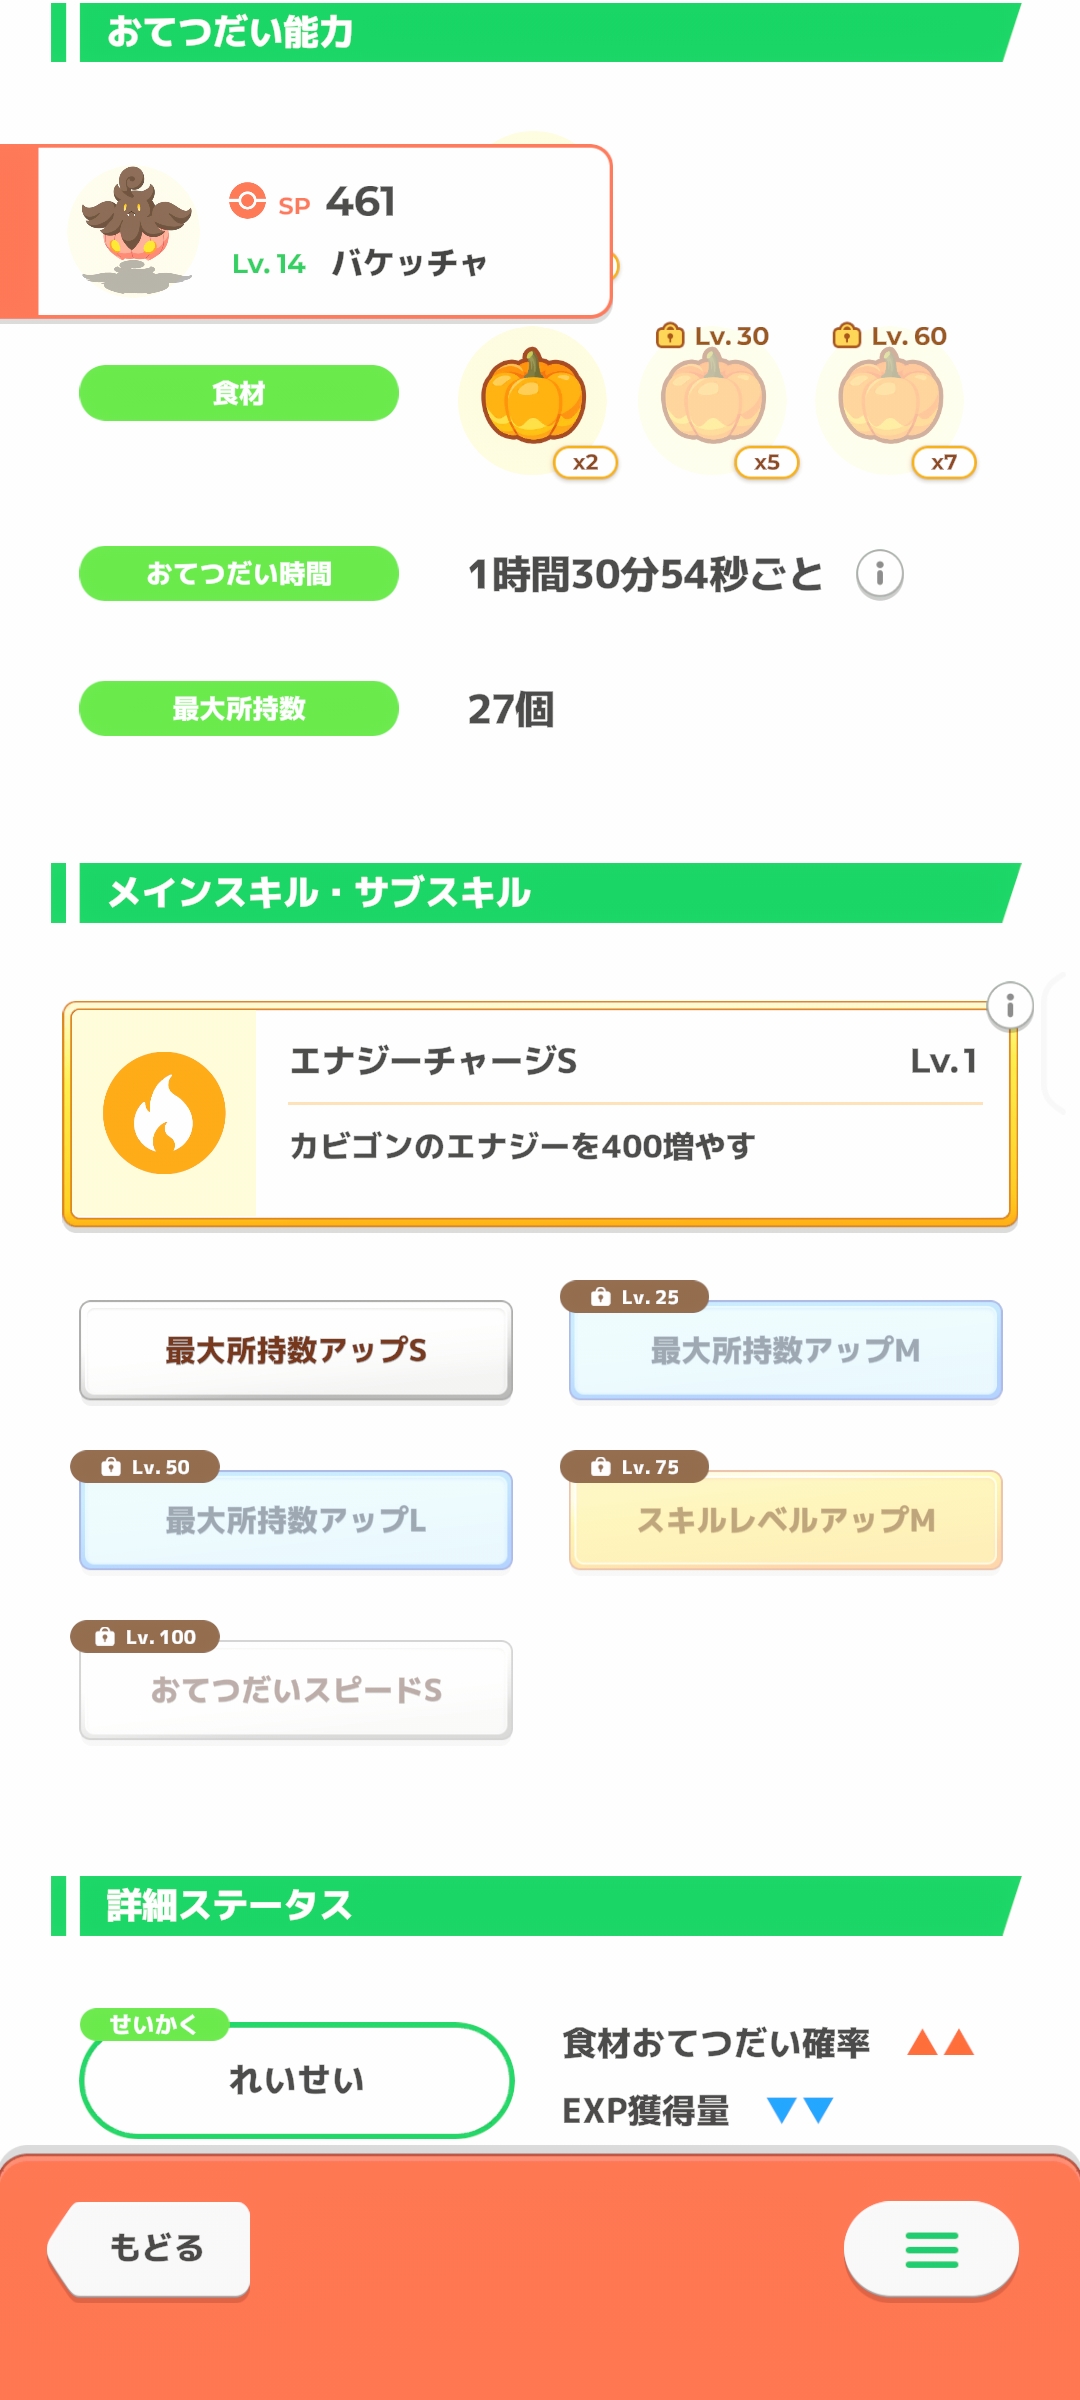Viewport: 1080px width, 2400px height.
Task: Tap the れいせい nature box
Action: (x=296, y=2080)
